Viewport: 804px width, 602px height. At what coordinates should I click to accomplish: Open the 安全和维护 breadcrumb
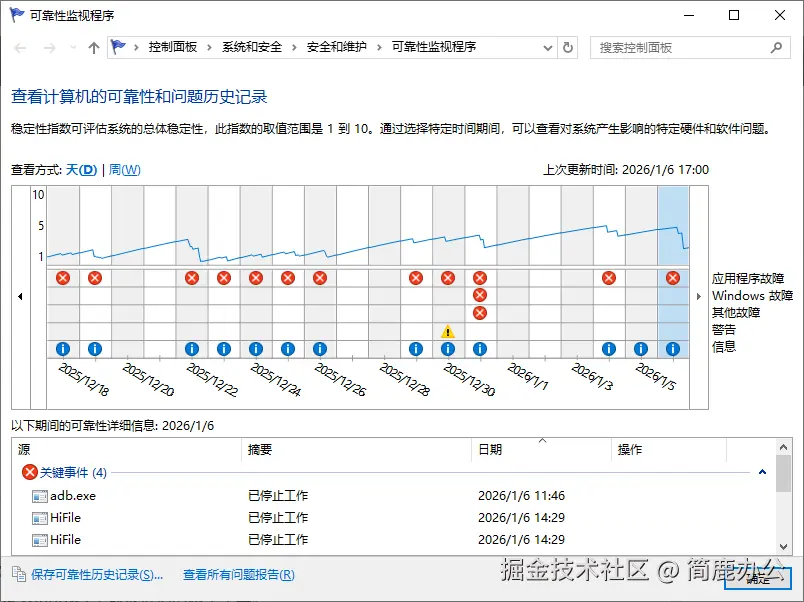point(336,47)
